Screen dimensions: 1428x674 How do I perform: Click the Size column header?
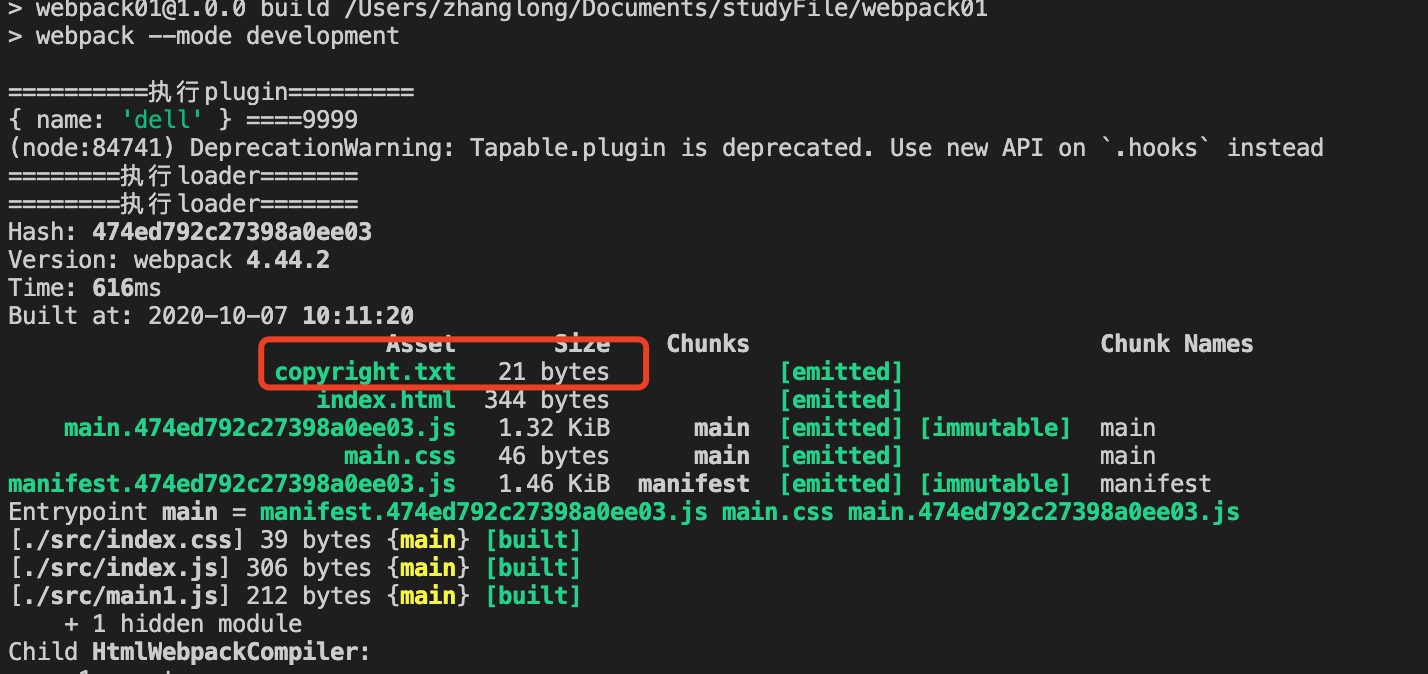(582, 344)
